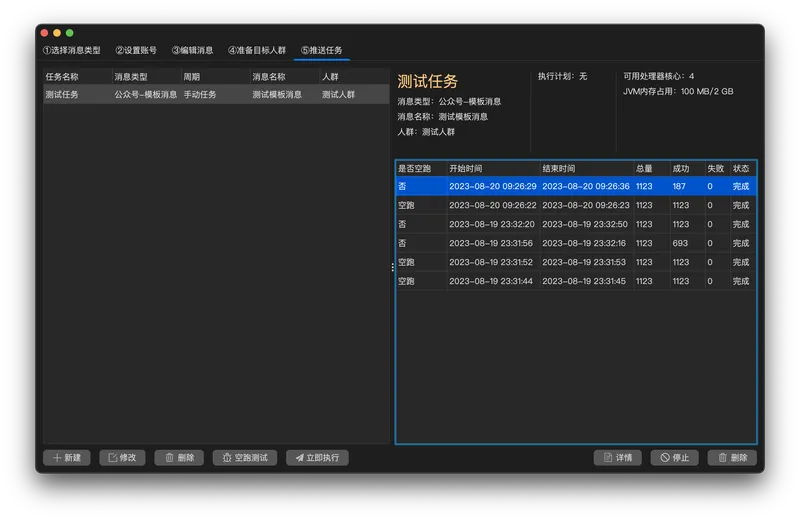Select the record starting 2023-08-19 23:31:44
Image resolution: width=800 pixels, height=520 pixels.
click(576, 281)
